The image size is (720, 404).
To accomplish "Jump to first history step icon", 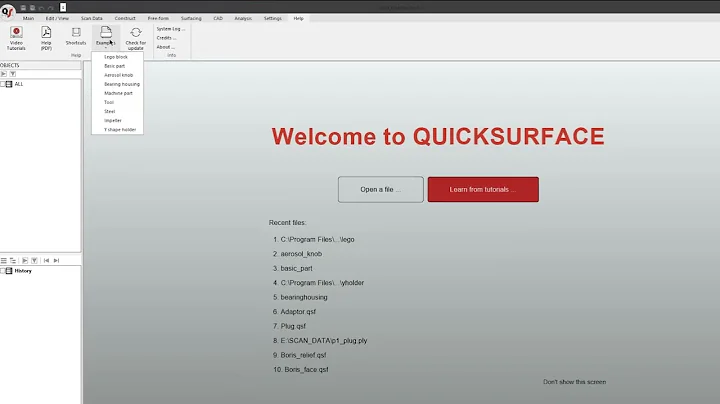I will coord(46,260).
